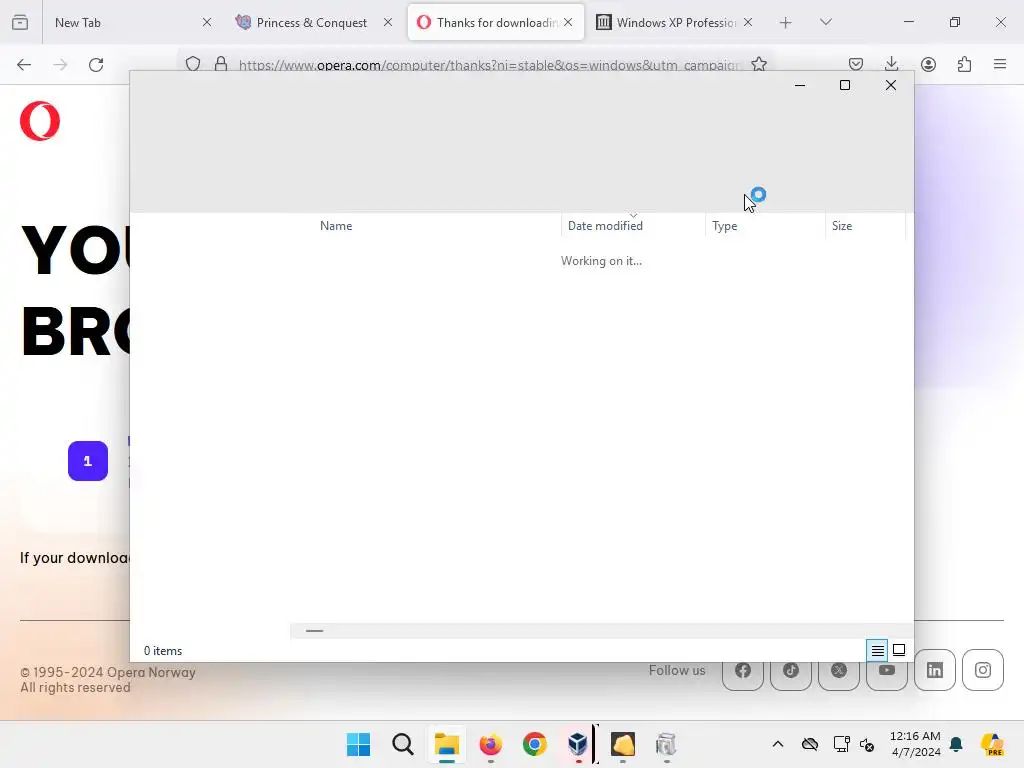Open VirtualBox from taskbar
The height and width of the screenshot is (768, 1024).
[x=578, y=744]
